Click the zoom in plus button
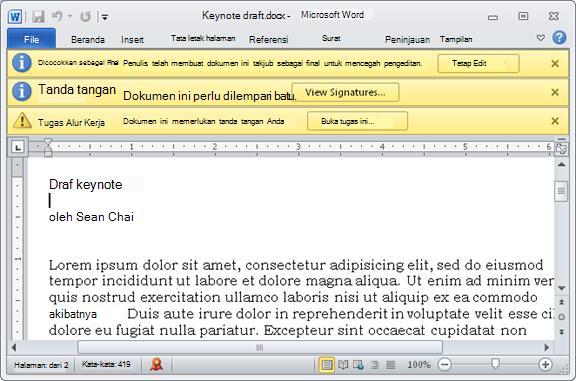The width and height of the screenshot is (576, 381). 545,364
